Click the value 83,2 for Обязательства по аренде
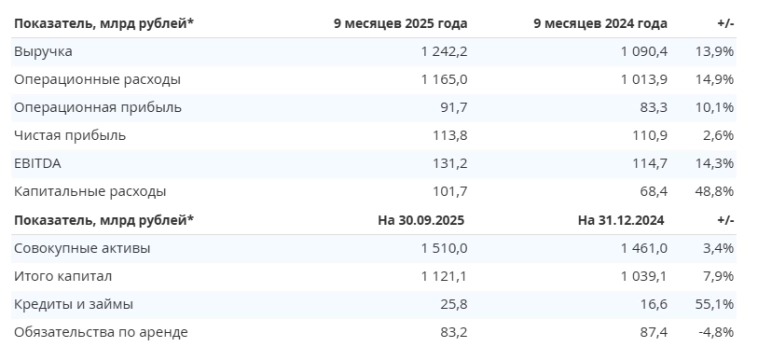 (454, 332)
